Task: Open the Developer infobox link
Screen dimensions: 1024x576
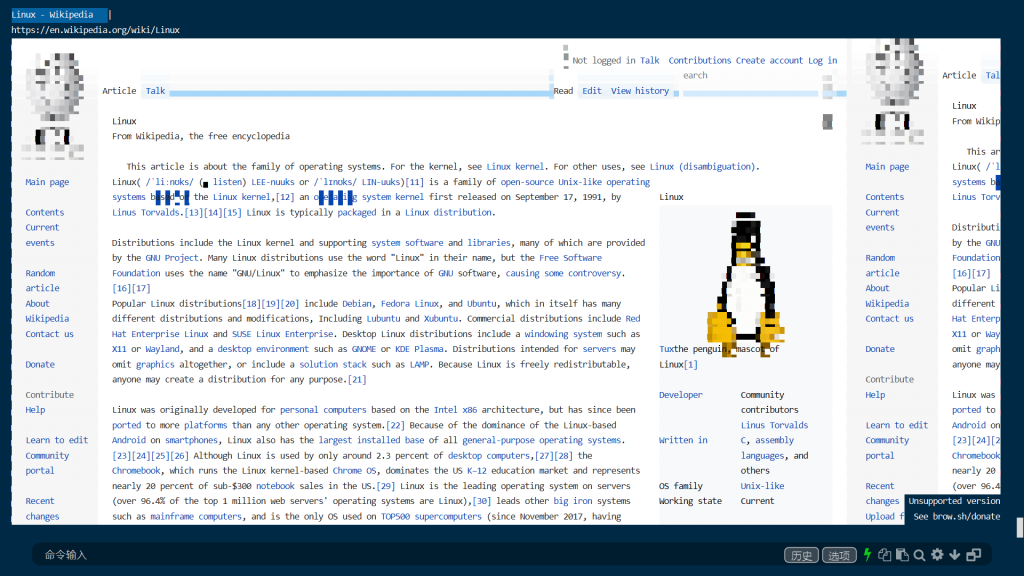Action: [680, 395]
